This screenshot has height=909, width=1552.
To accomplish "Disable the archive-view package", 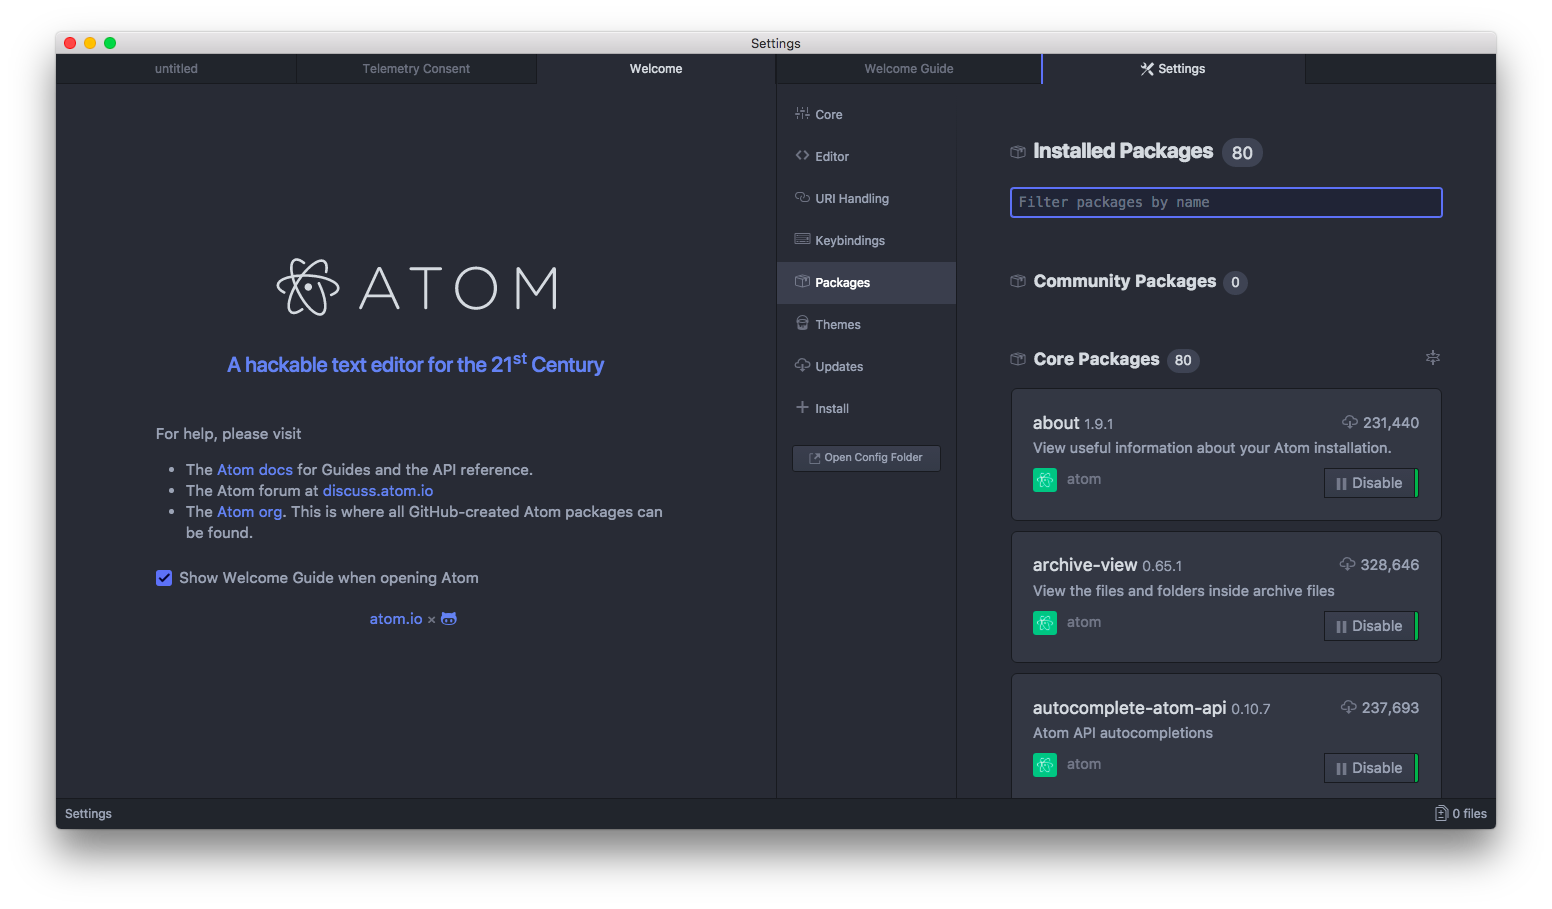I will point(1370,626).
